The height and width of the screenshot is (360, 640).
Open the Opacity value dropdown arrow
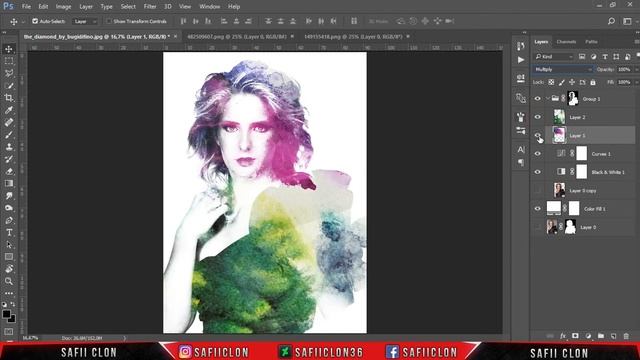coord(637,69)
